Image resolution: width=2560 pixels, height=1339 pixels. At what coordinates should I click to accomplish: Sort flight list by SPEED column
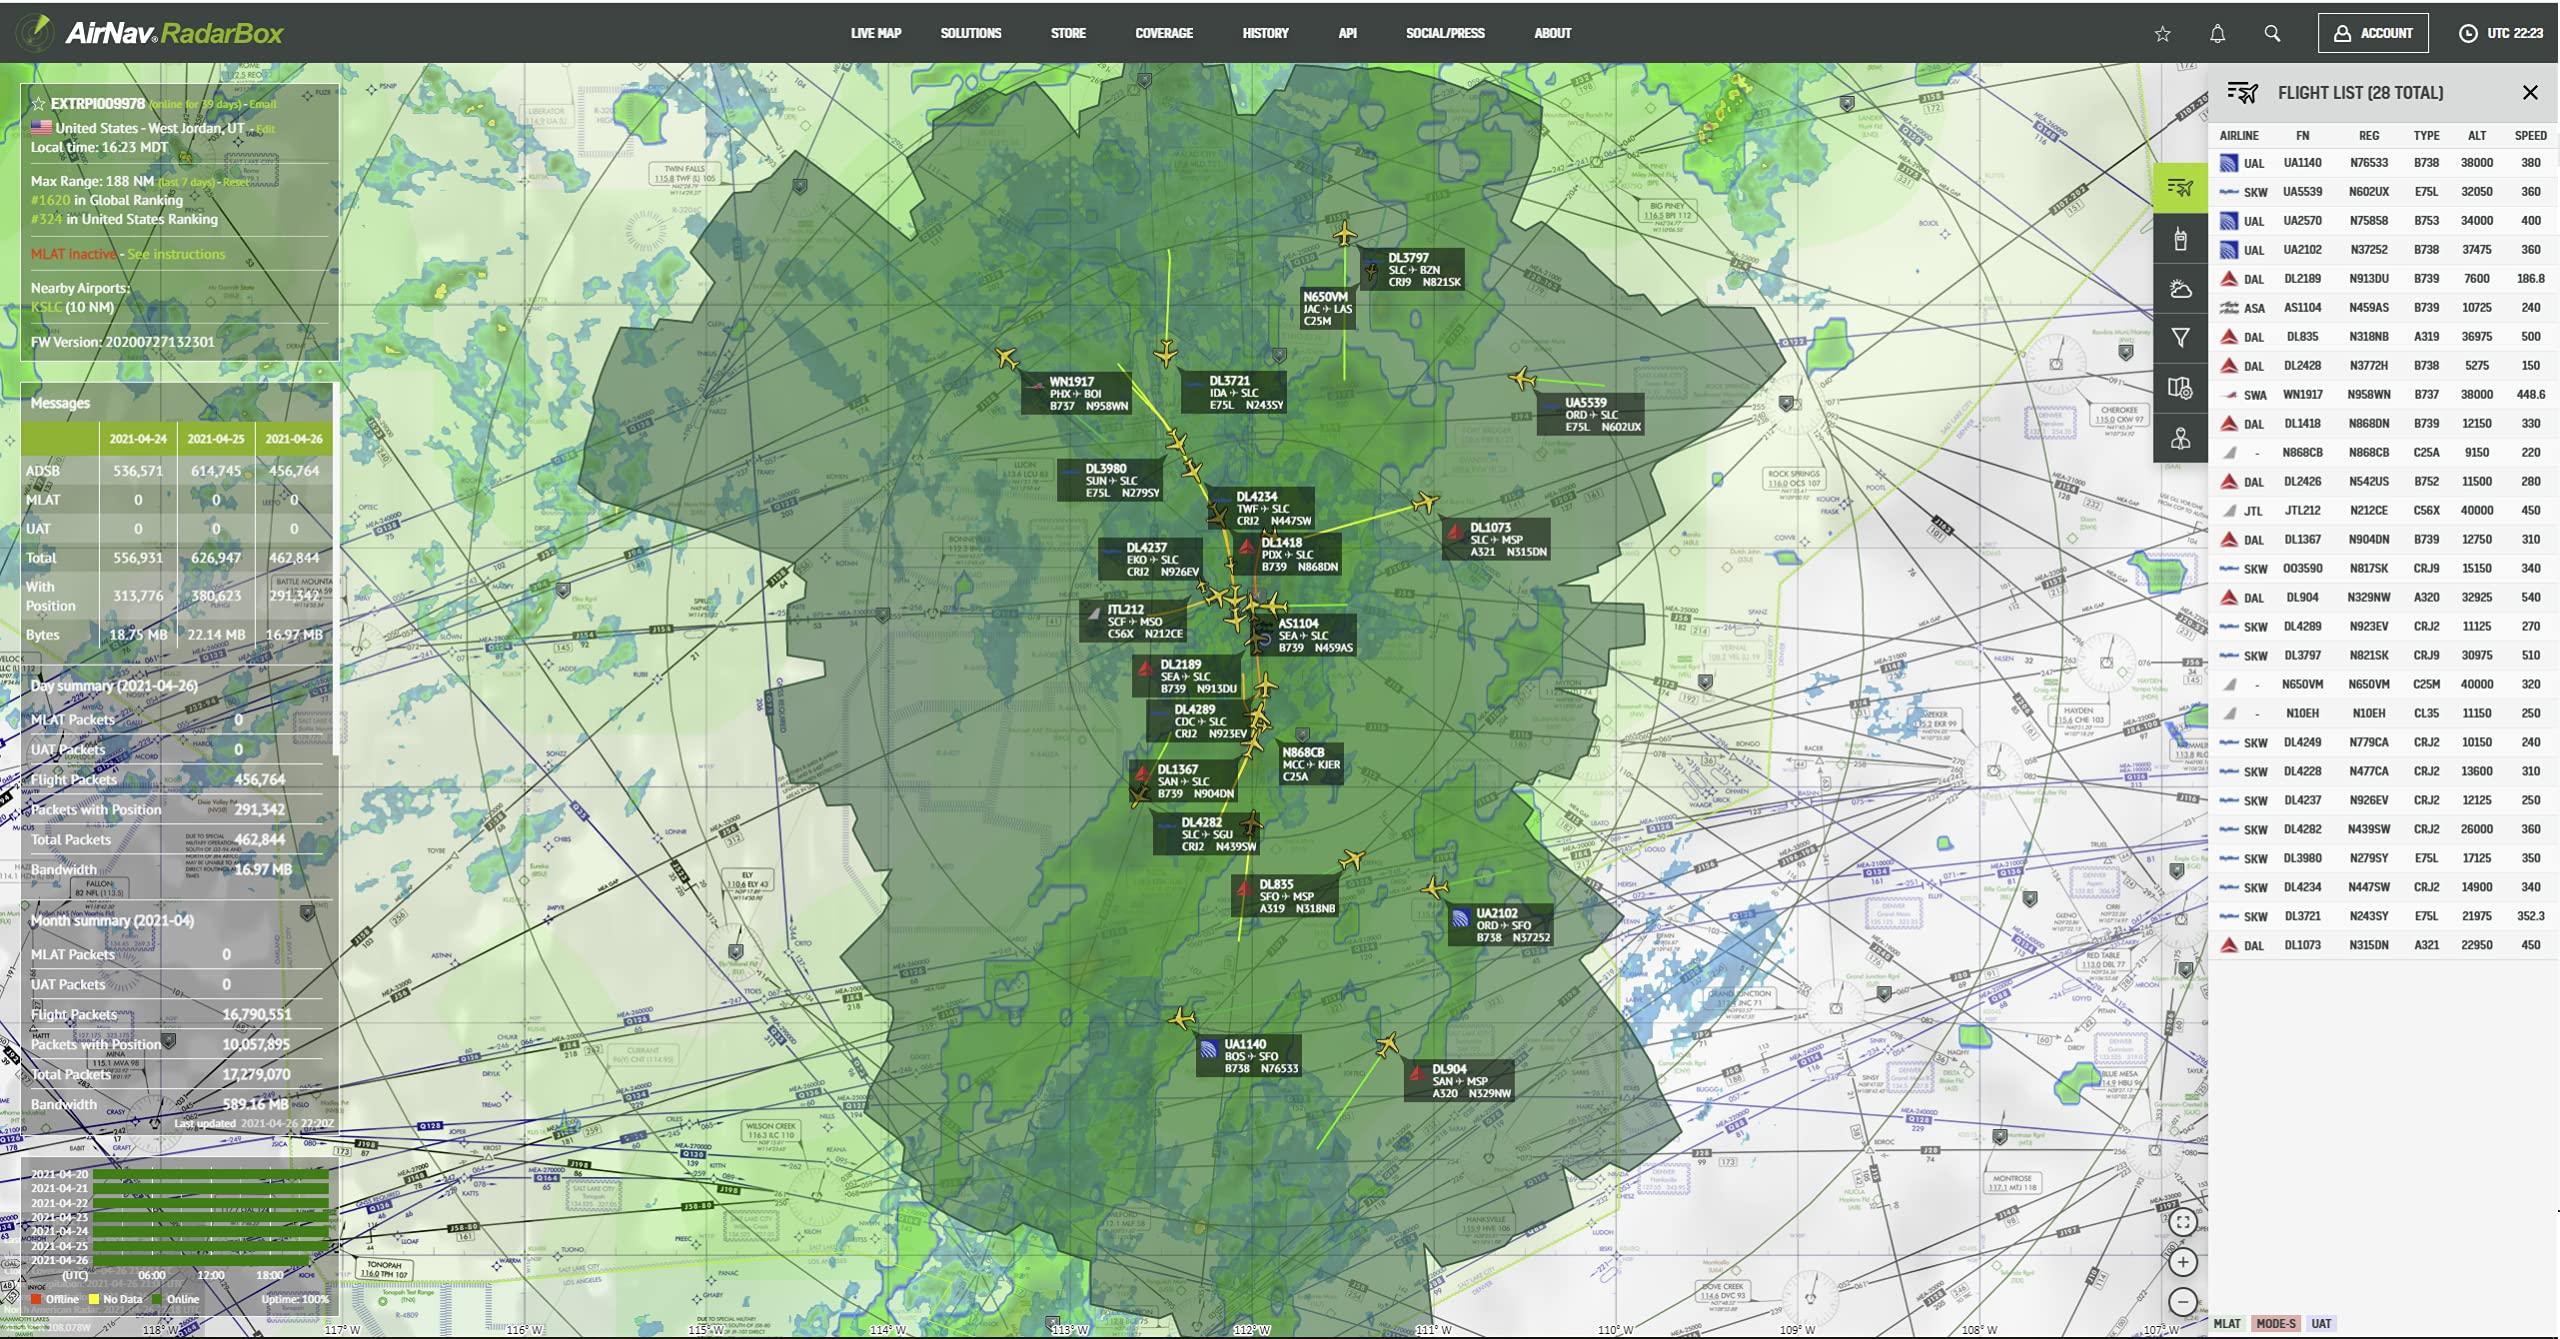click(x=2530, y=136)
